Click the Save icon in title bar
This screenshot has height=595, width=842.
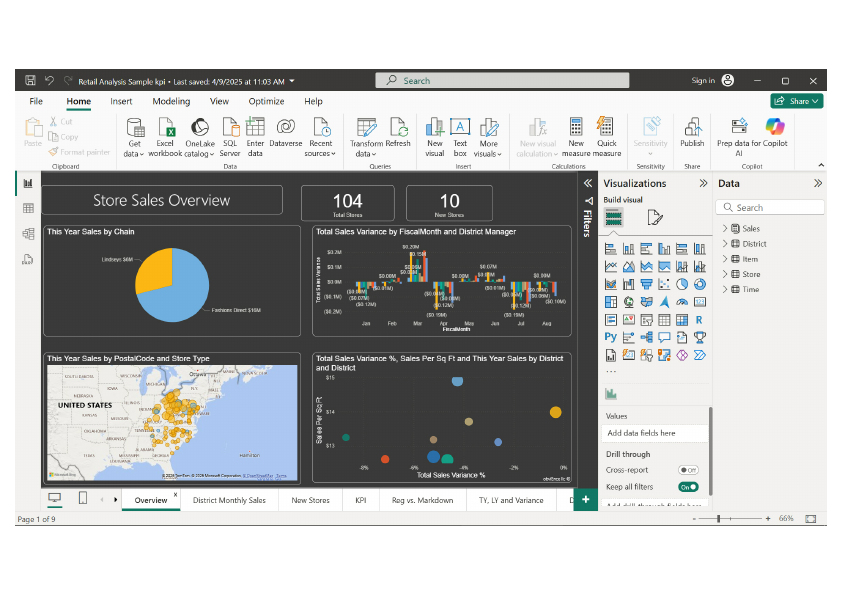31,81
